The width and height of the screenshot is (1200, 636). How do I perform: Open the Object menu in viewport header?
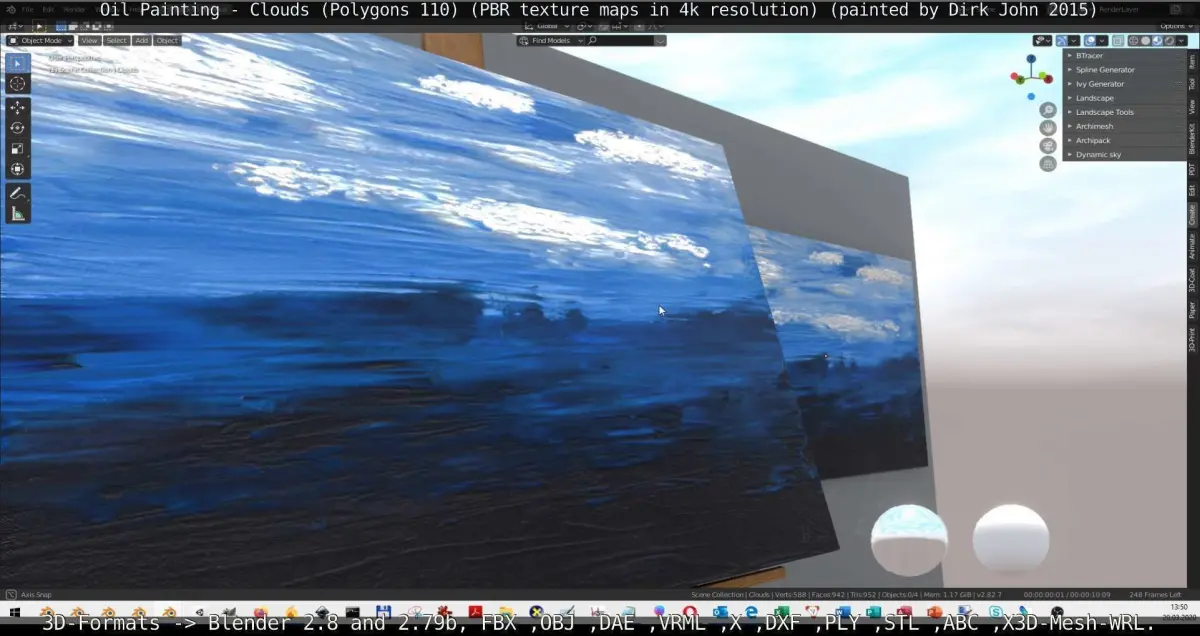coord(167,41)
